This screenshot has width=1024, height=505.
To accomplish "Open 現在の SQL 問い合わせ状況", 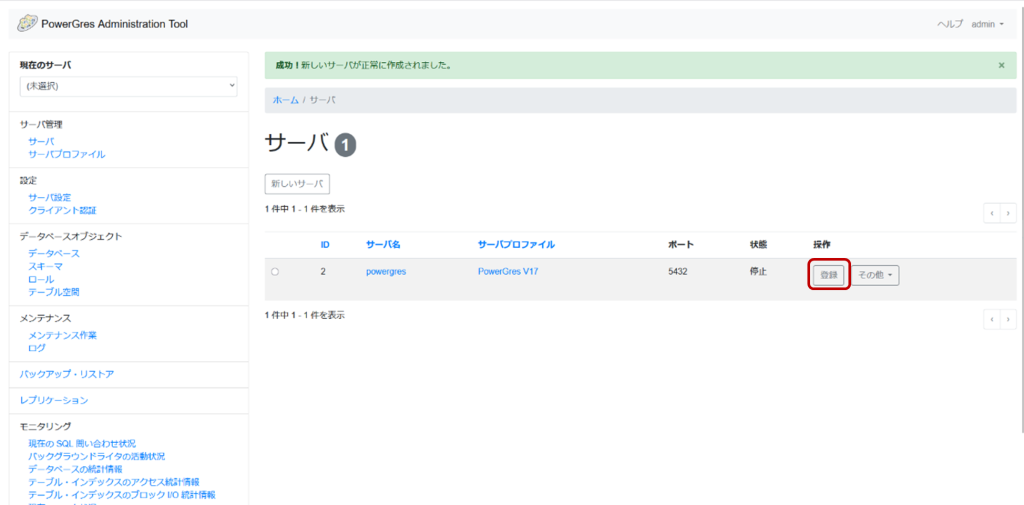I will pyautogui.click(x=82, y=444).
